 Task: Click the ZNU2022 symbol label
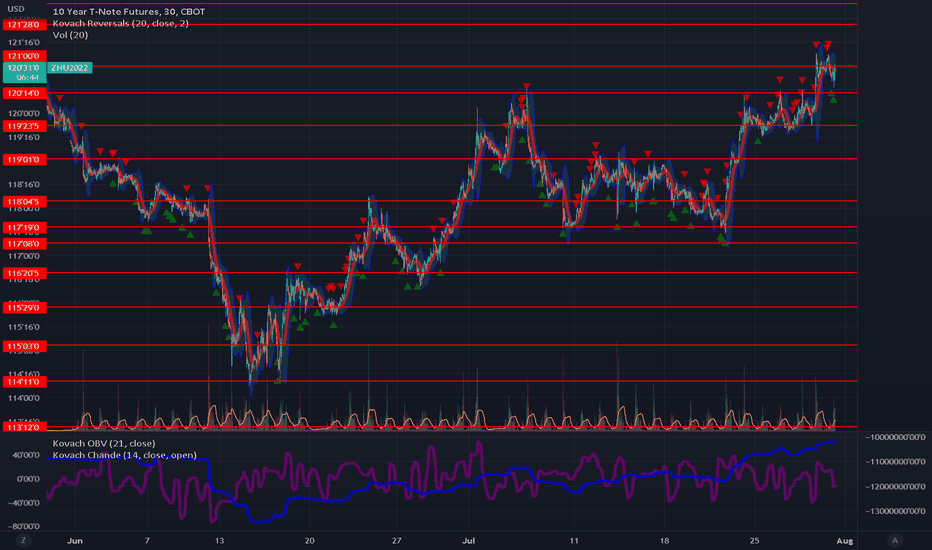(x=70, y=68)
